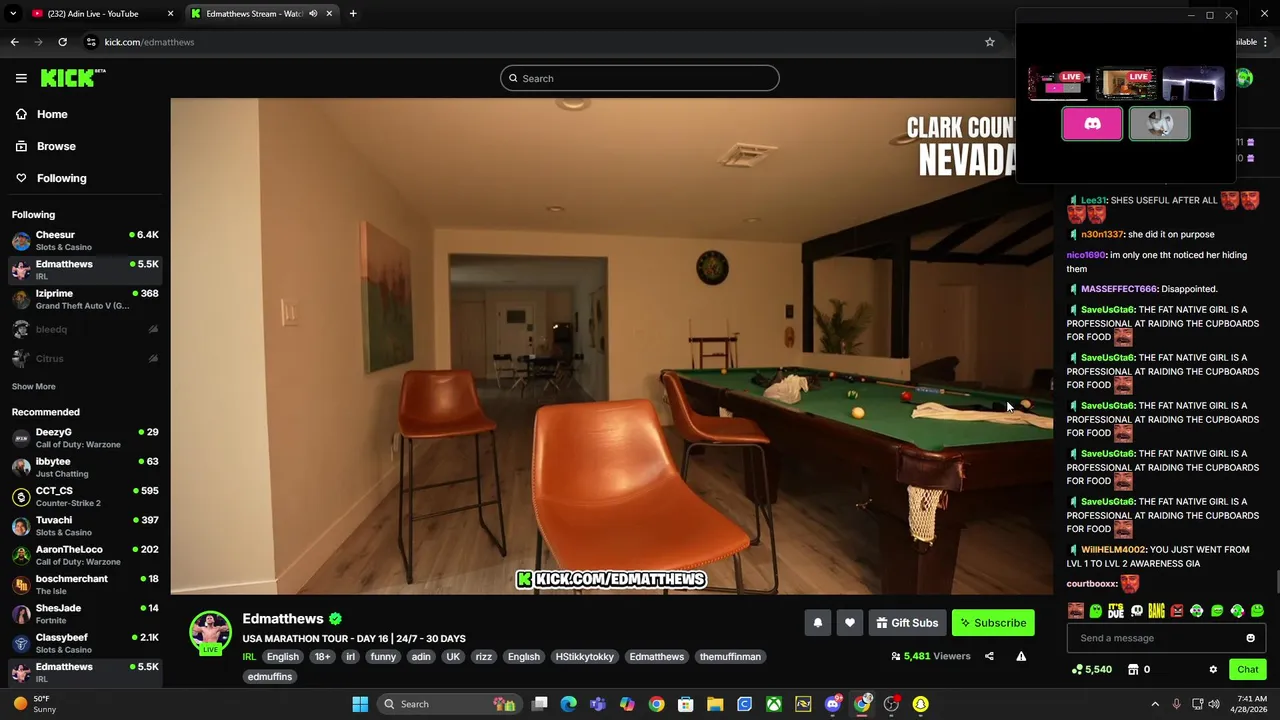Image resolution: width=1280 pixels, height=720 pixels.
Task: Open CCT_CS recommended channel
Action: click(85, 496)
